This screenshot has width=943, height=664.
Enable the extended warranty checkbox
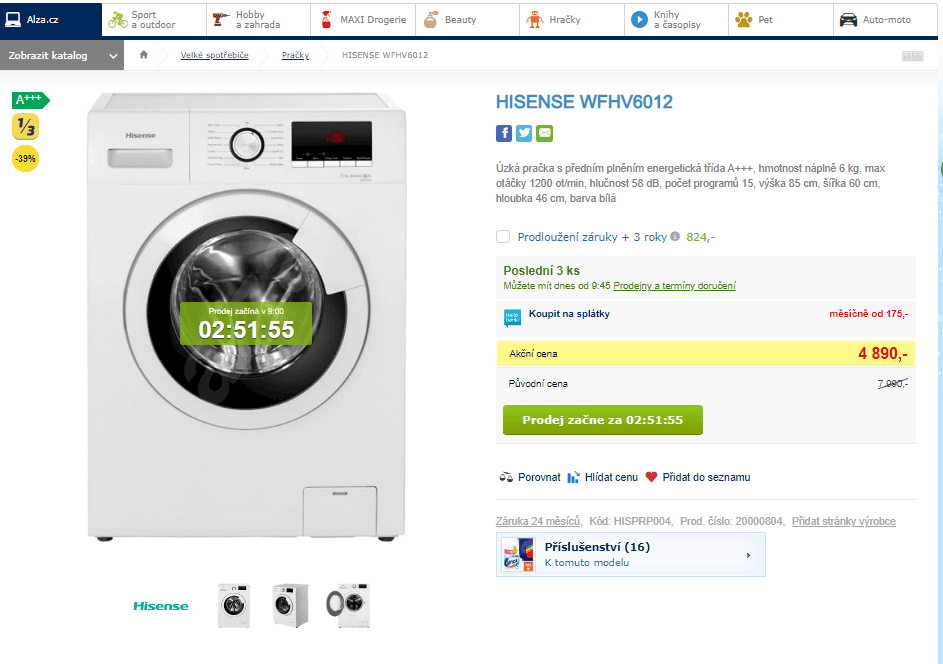[503, 236]
